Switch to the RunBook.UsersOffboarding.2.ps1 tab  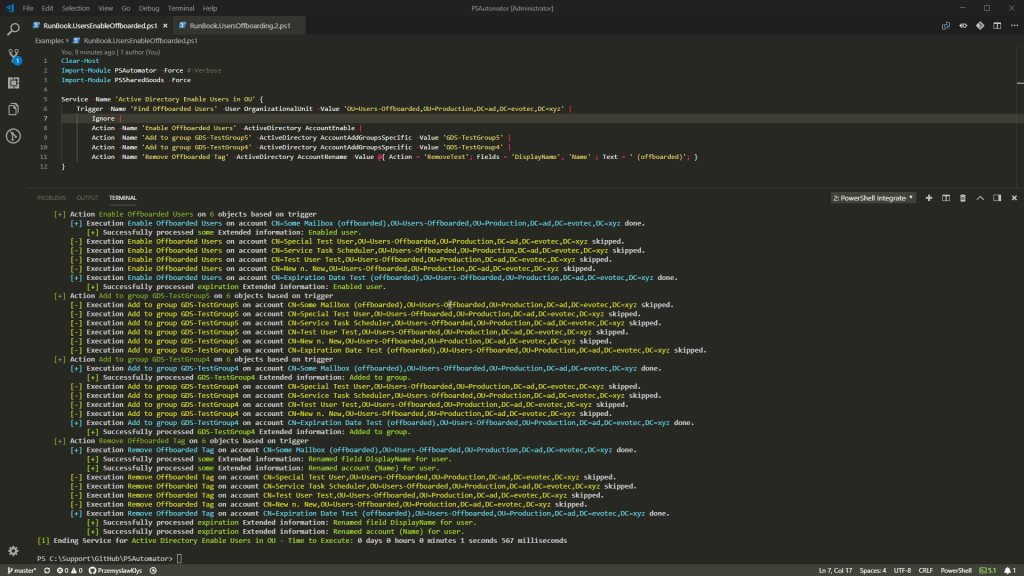pyautogui.click(x=240, y=27)
